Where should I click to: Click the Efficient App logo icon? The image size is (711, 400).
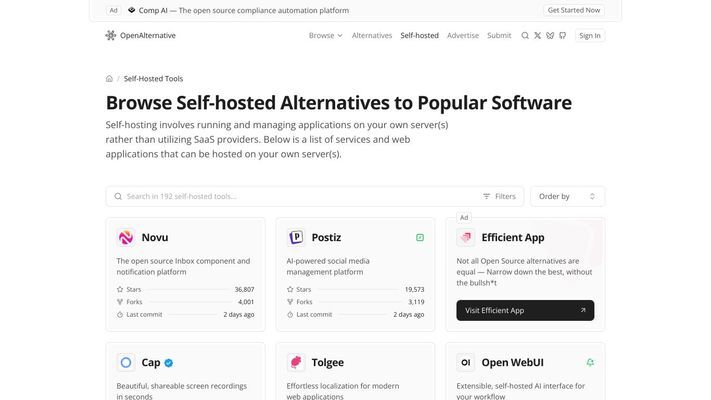click(466, 237)
